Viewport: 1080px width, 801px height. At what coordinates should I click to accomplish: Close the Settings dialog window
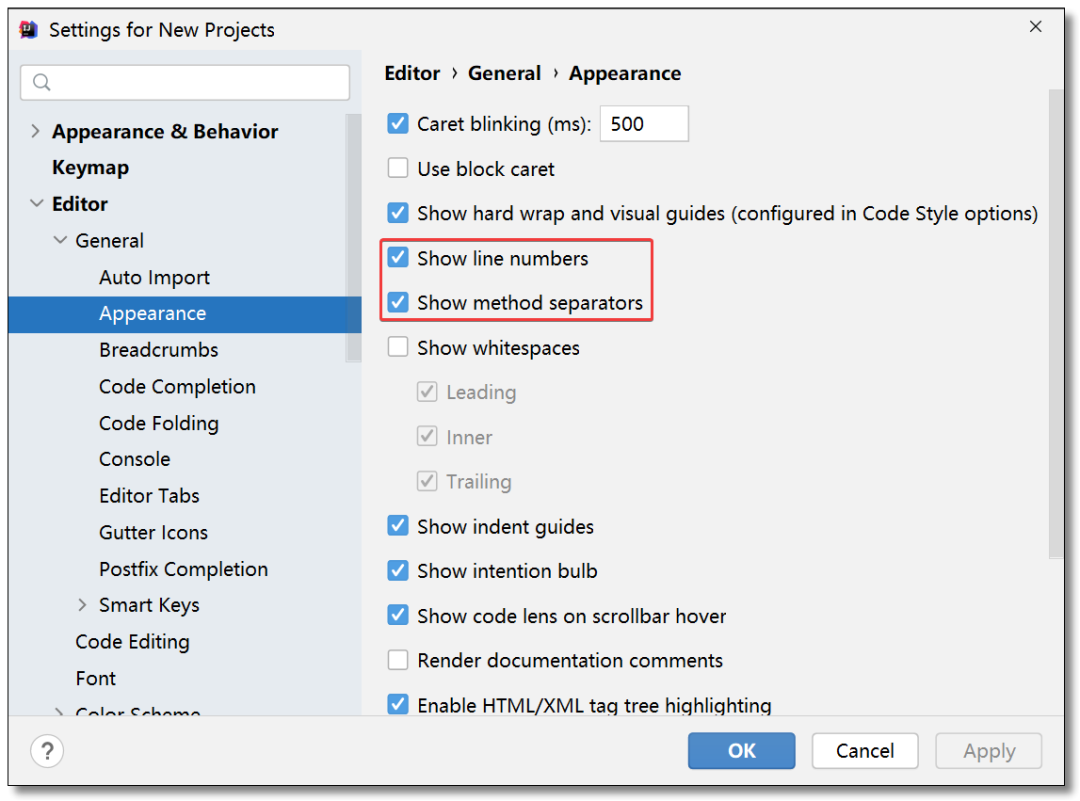(x=1035, y=27)
